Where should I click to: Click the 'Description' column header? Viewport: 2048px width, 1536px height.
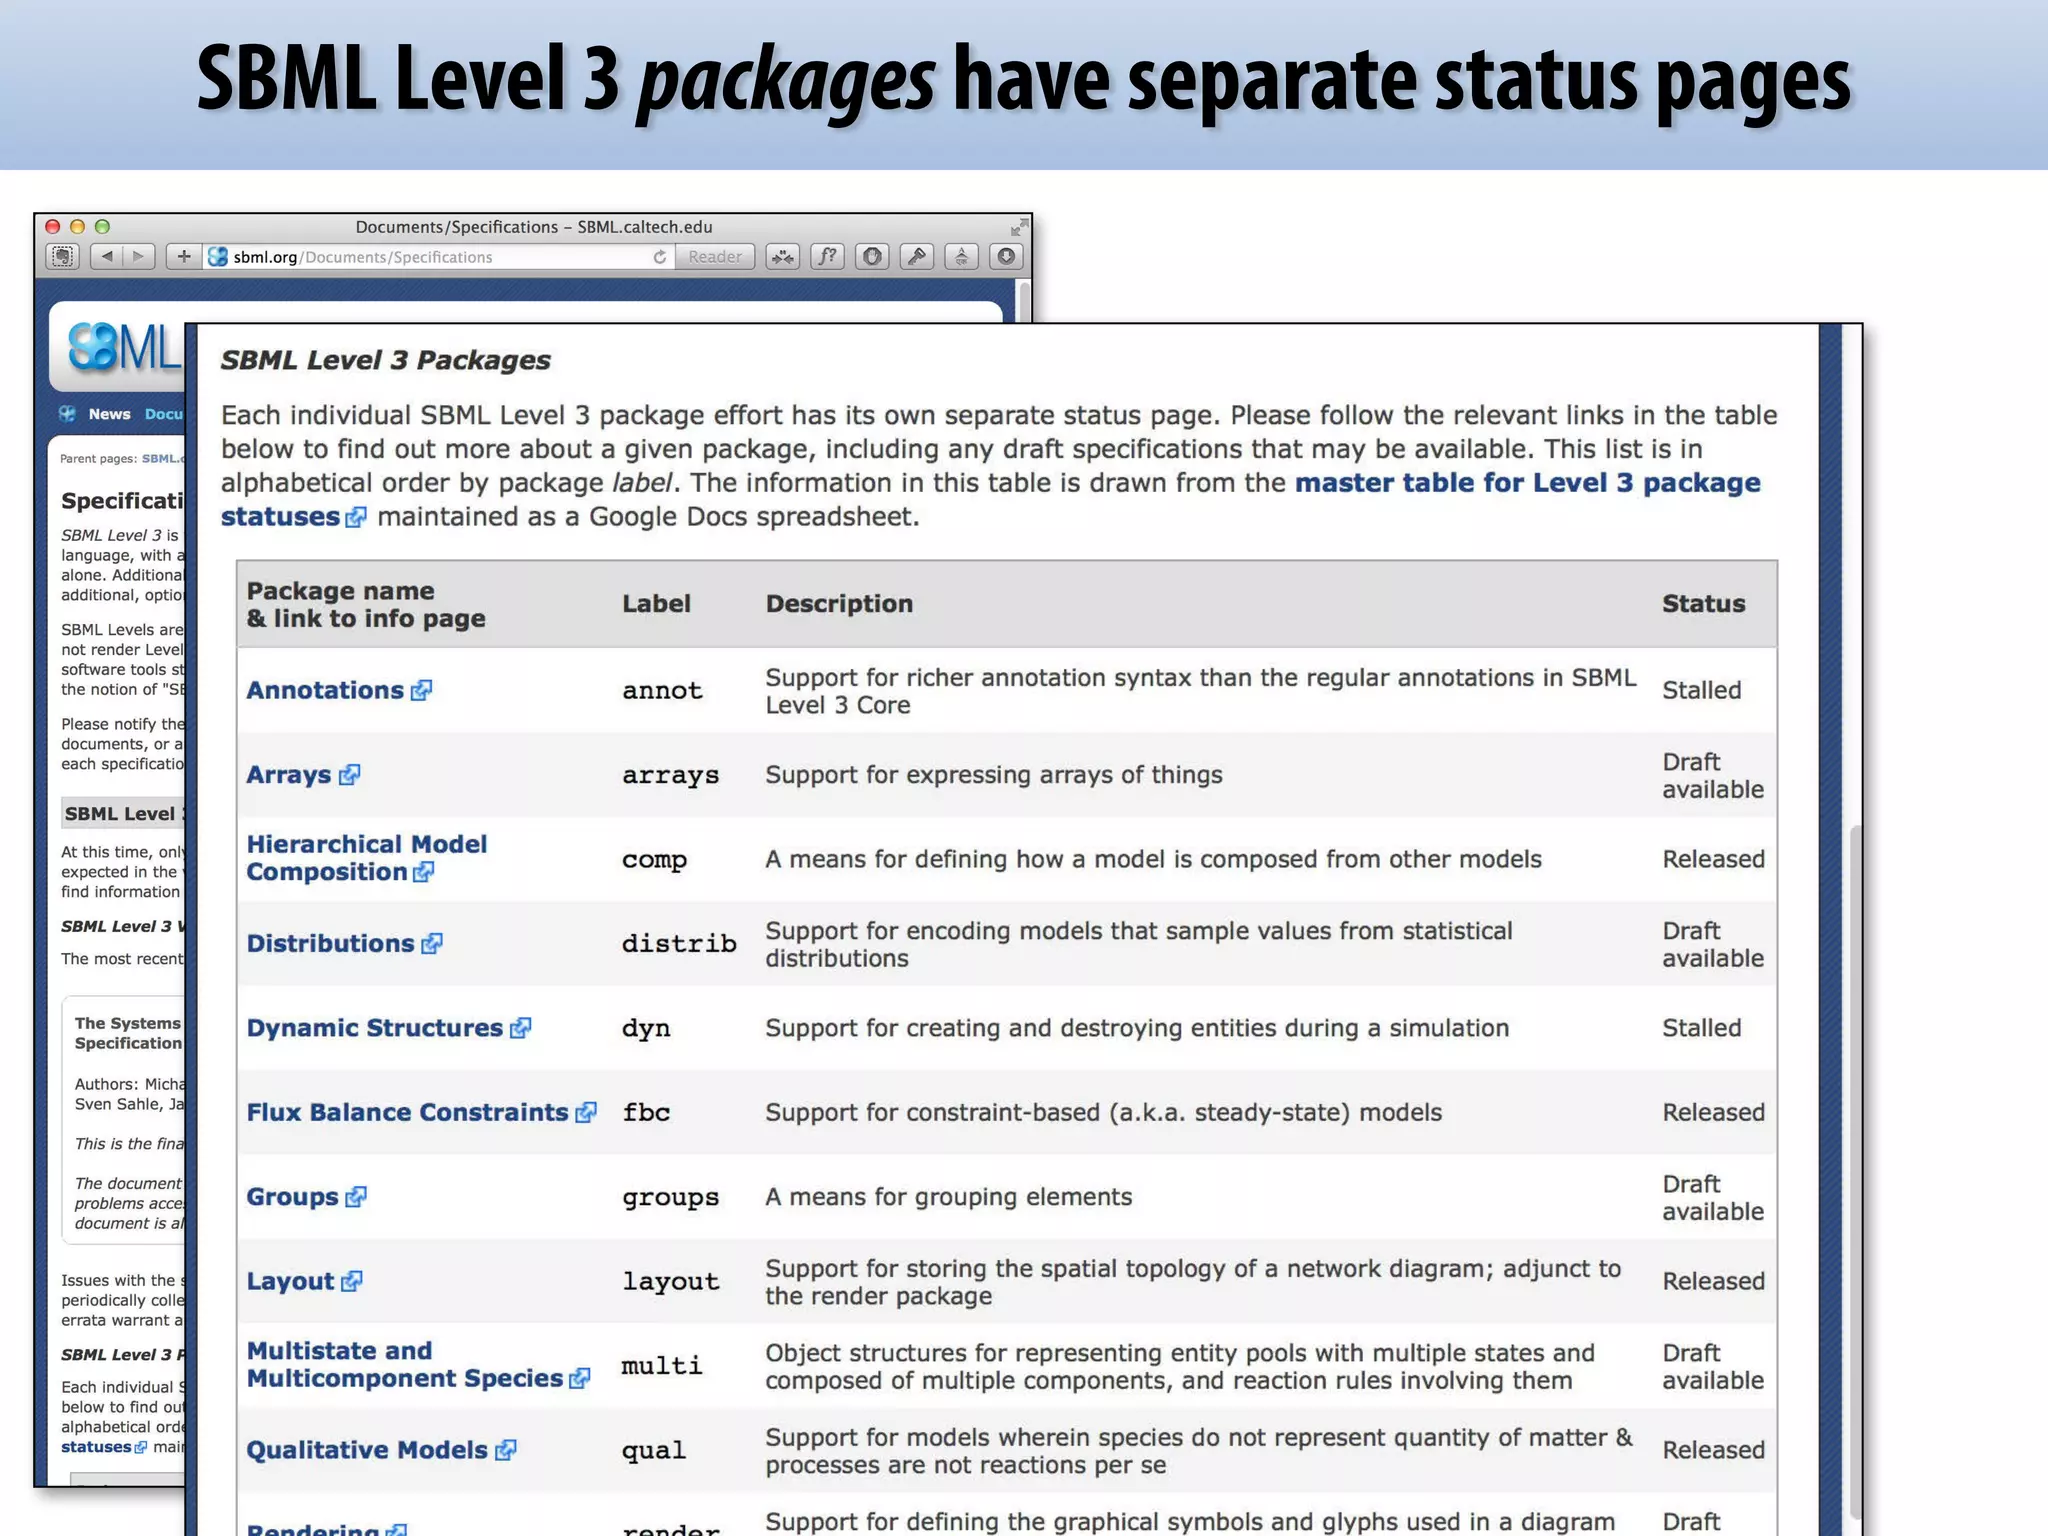click(x=839, y=604)
